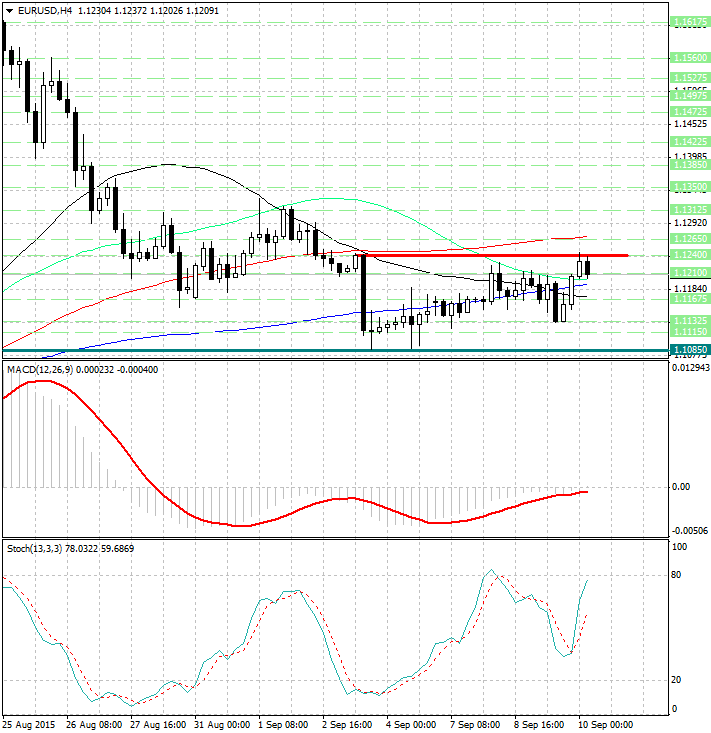
Task: Click the 1.14725 price level label
Action: [690, 112]
